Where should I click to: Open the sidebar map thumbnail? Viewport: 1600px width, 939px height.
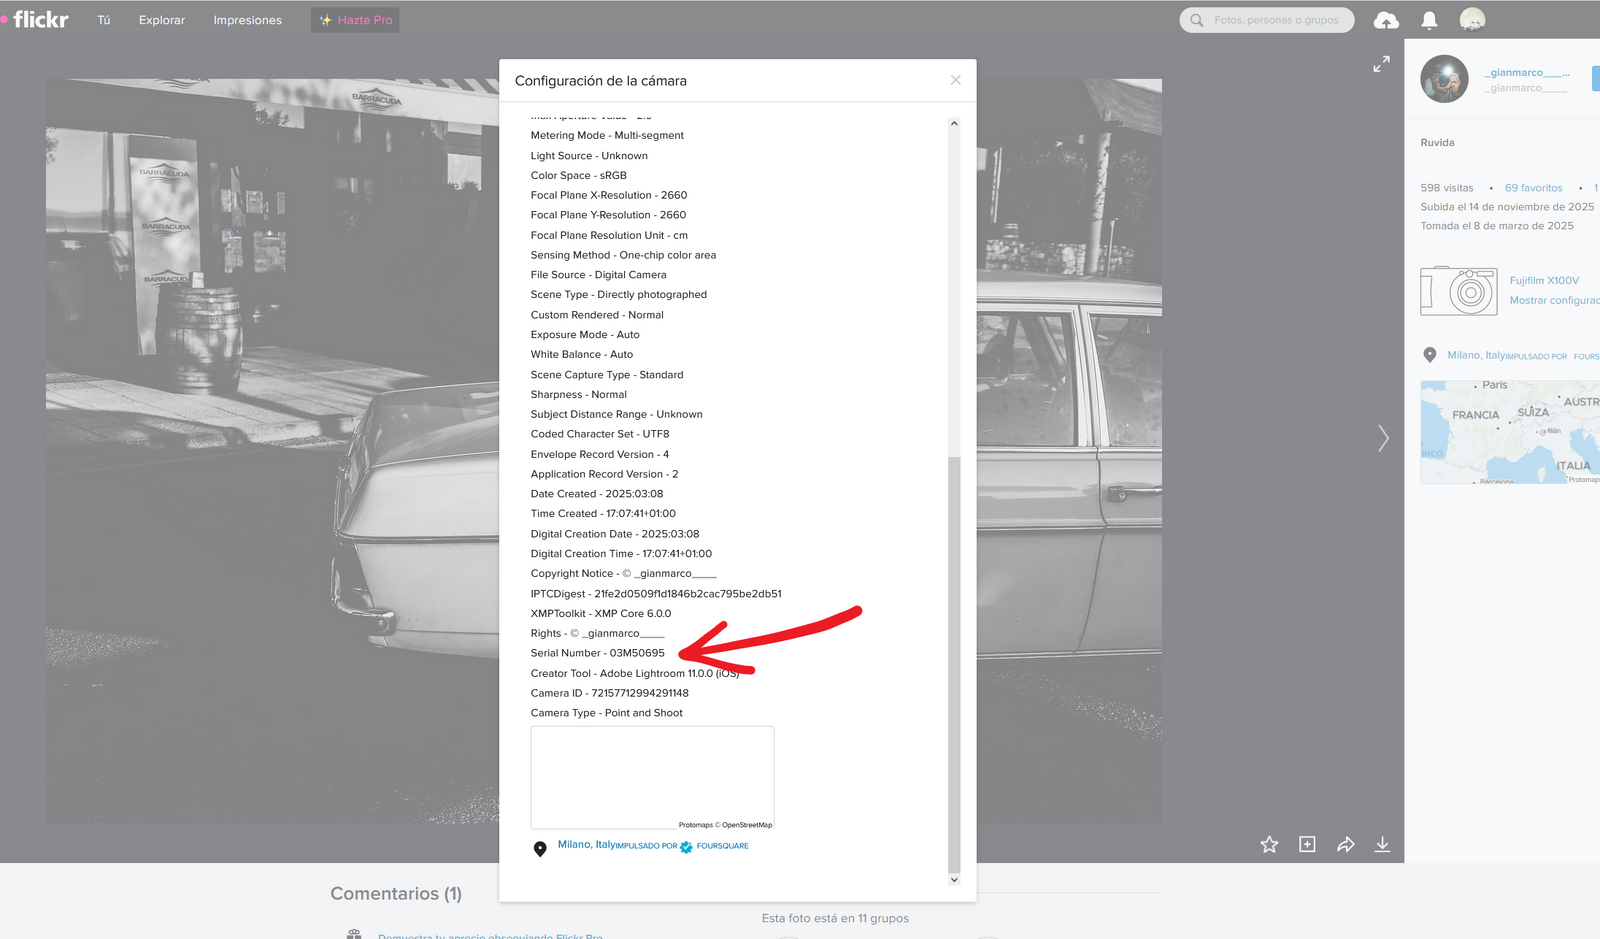(1510, 432)
